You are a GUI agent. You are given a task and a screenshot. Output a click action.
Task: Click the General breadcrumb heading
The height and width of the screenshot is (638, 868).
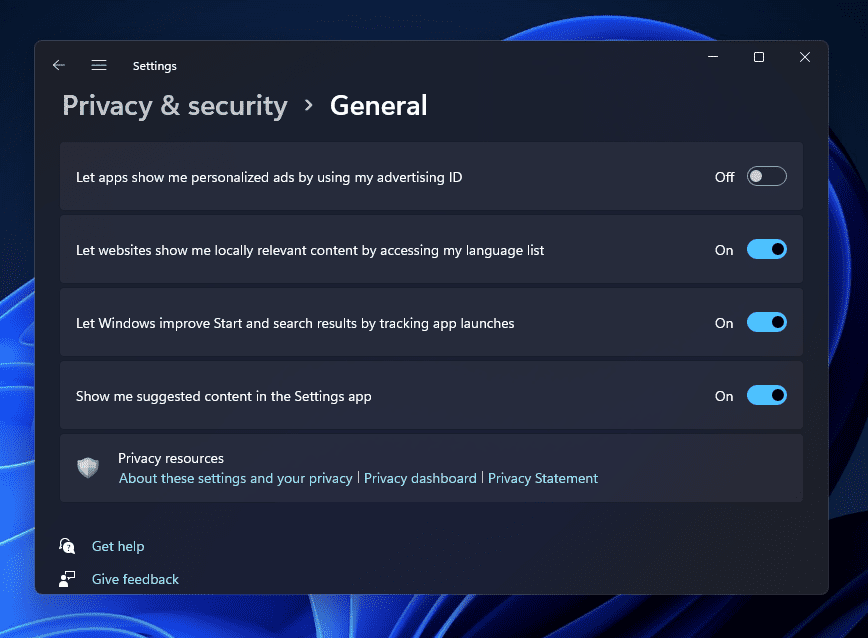[378, 106]
